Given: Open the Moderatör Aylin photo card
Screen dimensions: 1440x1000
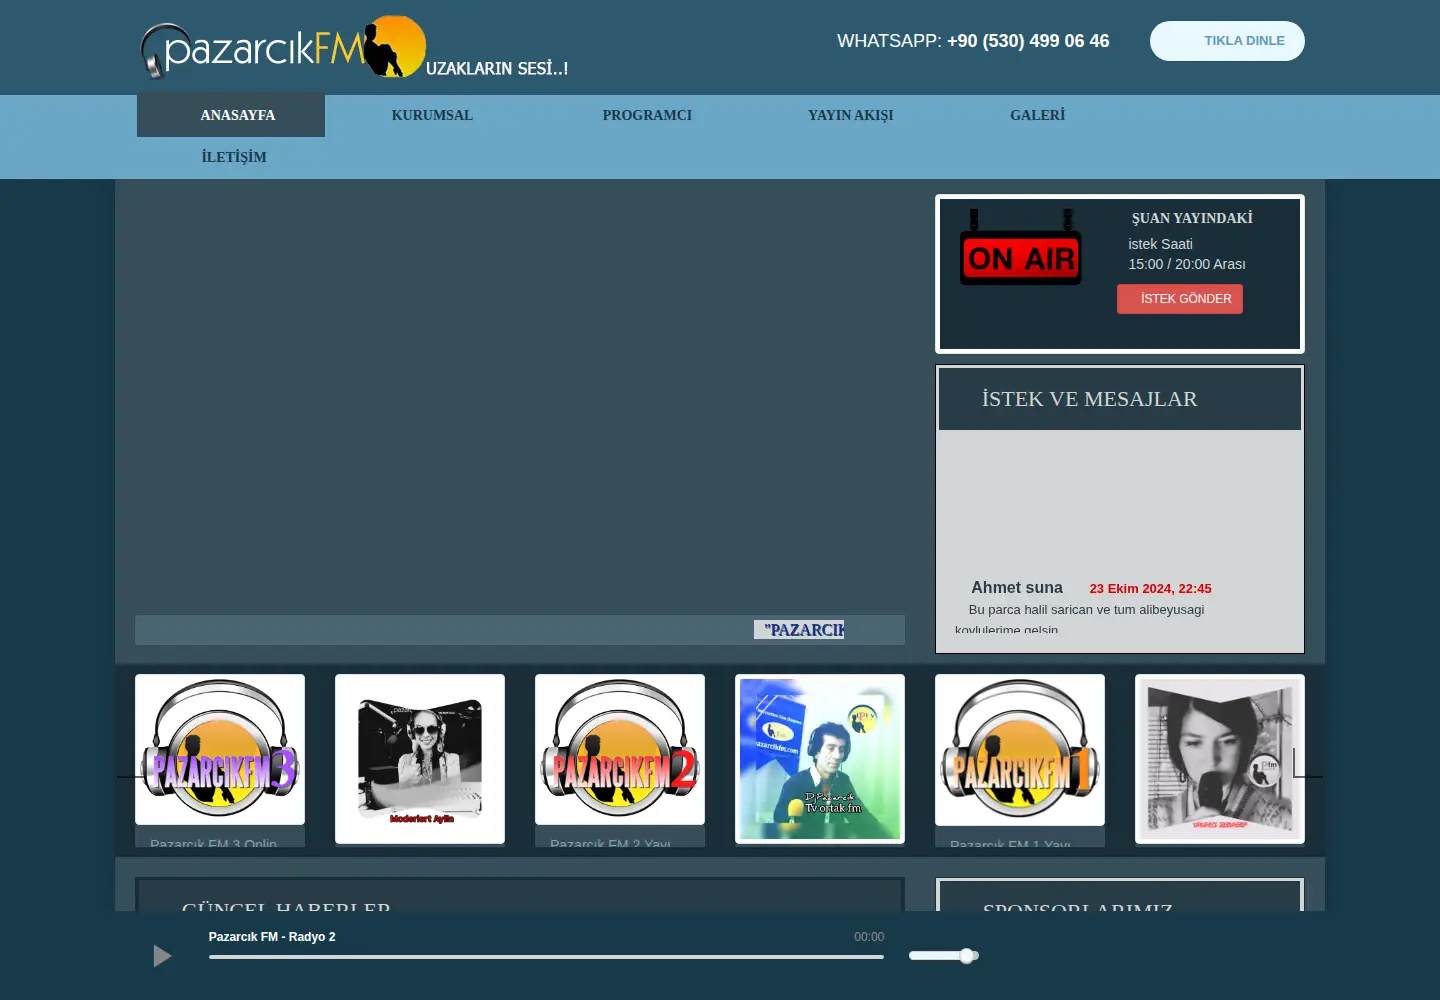Looking at the screenshot, I should click(420, 759).
